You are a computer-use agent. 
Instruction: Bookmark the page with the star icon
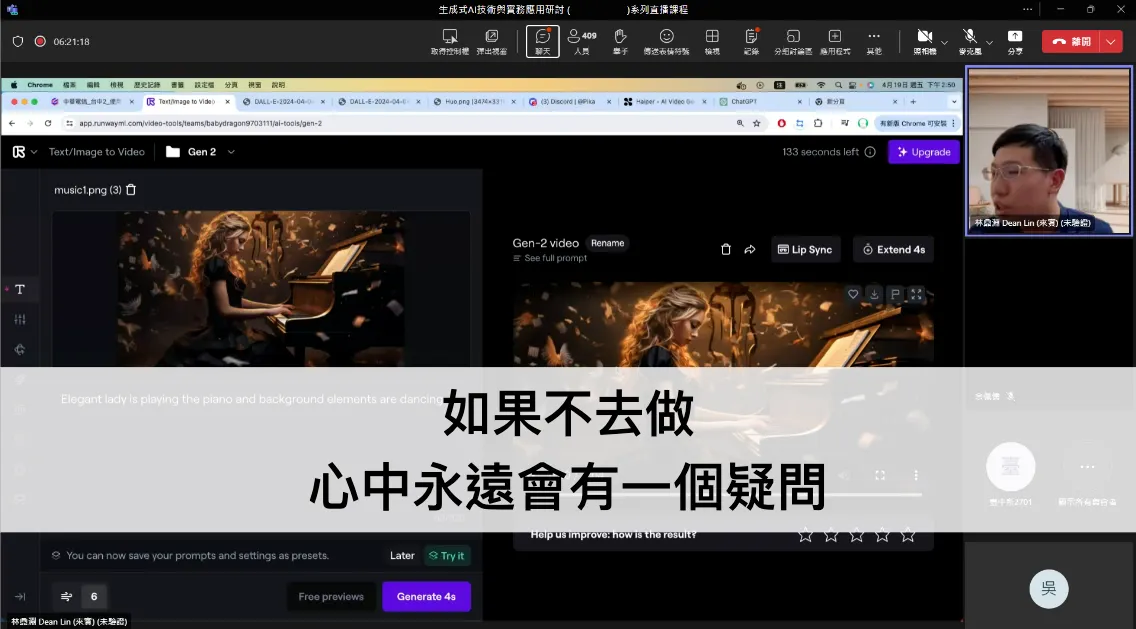pyautogui.click(x=757, y=123)
